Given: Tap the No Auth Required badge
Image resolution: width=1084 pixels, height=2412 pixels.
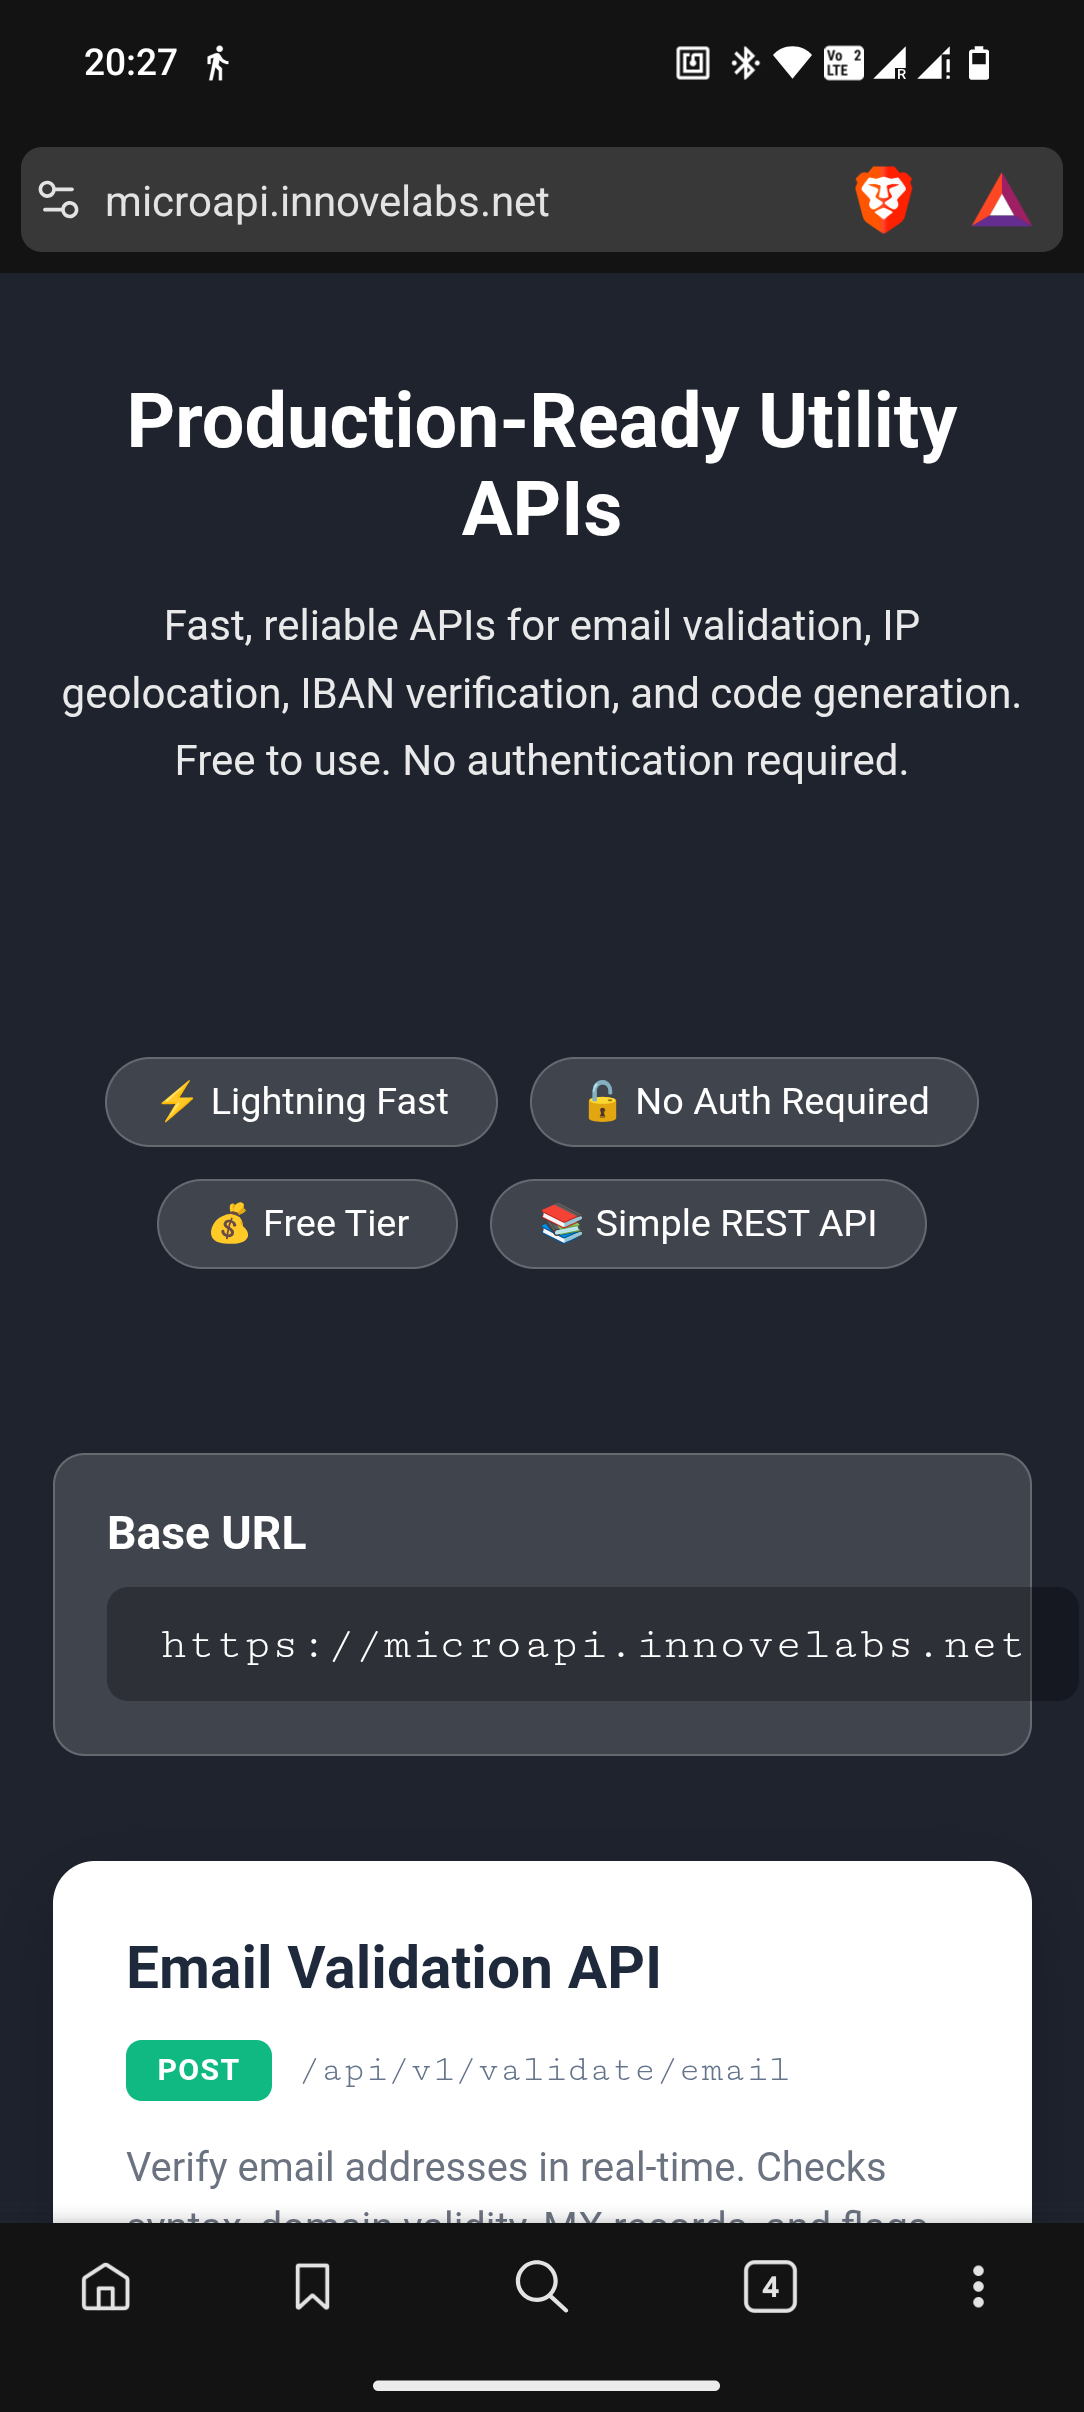Looking at the screenshot, I should pyautogui.click(x=754, y=1102).
